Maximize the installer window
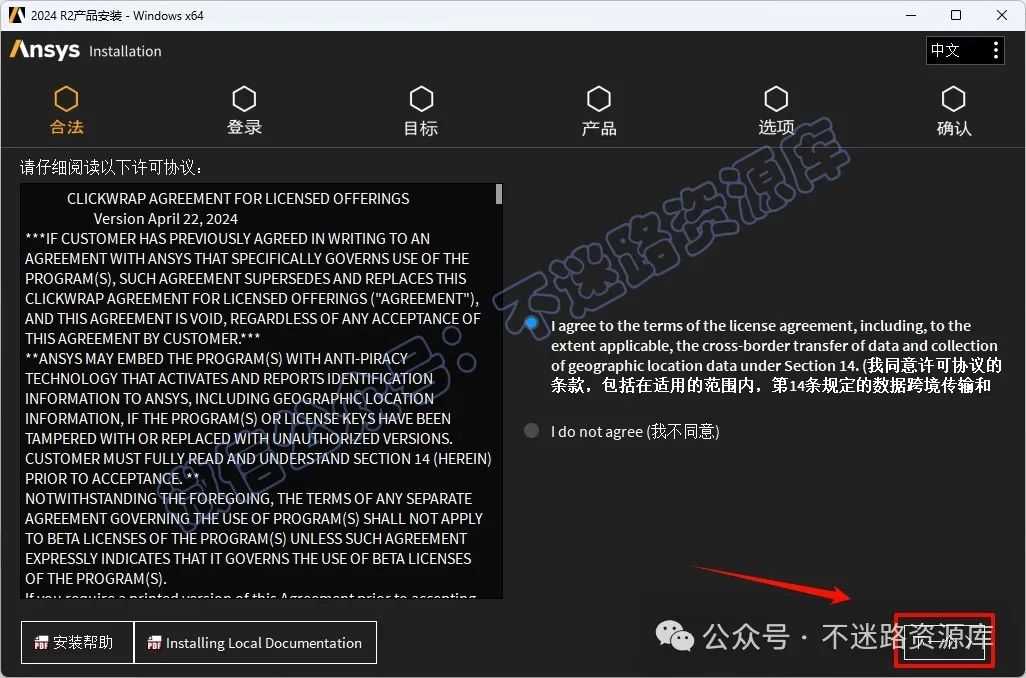1026x678 pixels. pos(956,15)
